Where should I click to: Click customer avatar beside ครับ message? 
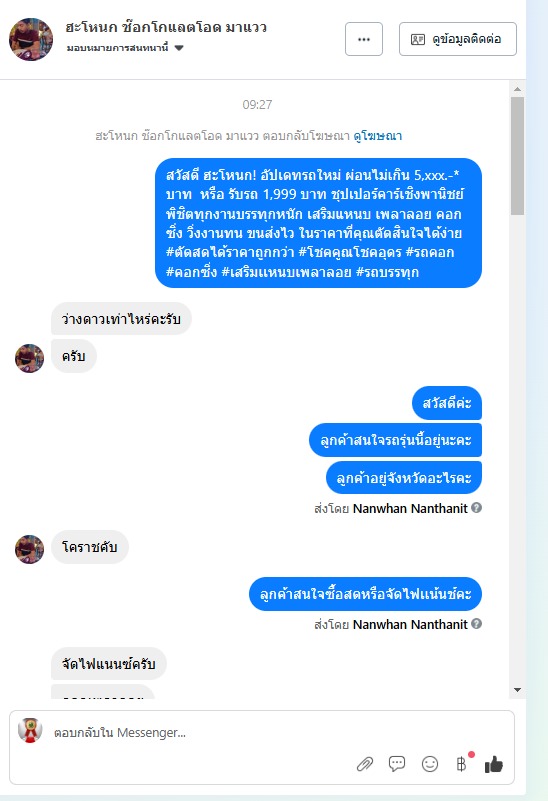[x=30, y=358]
